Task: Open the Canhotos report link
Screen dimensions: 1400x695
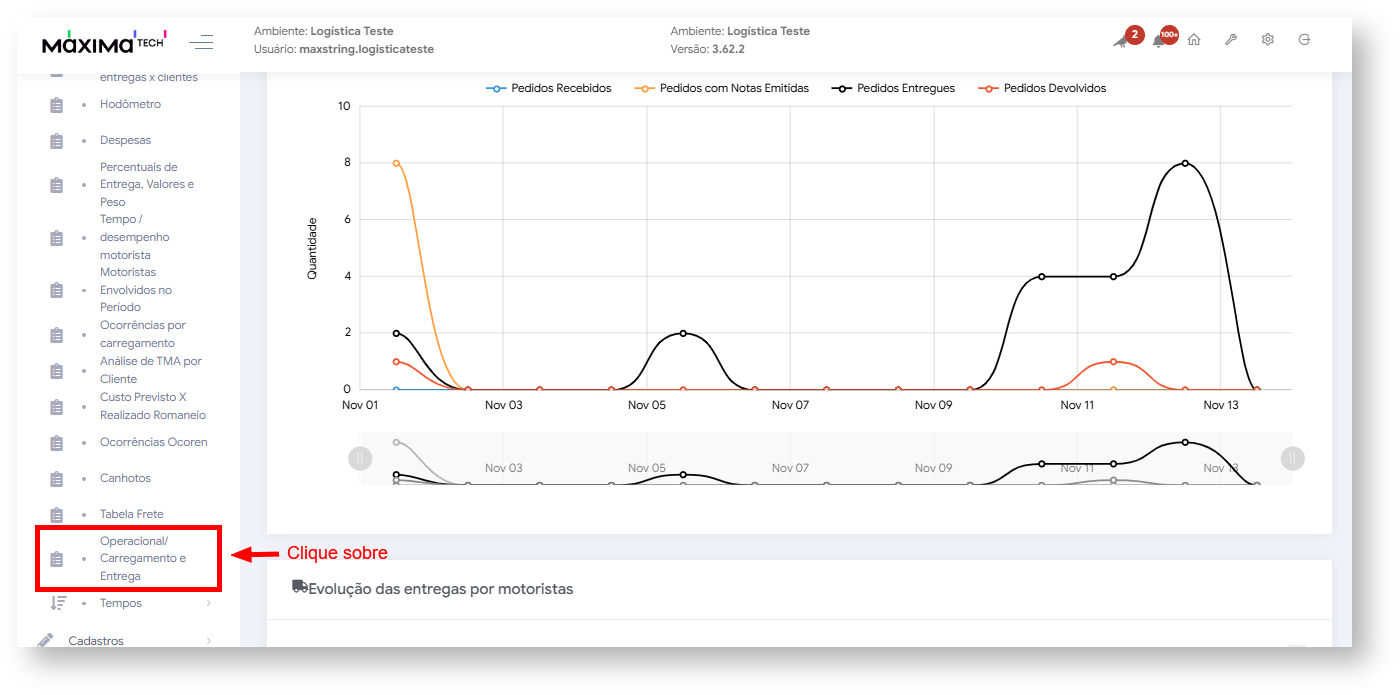Action: tap(125, 478)
